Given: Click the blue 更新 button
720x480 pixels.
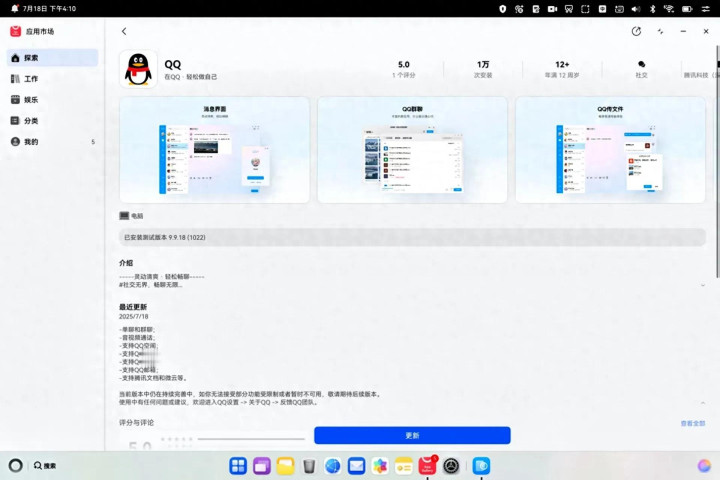Looking at the screenshot, I should 412,435.
